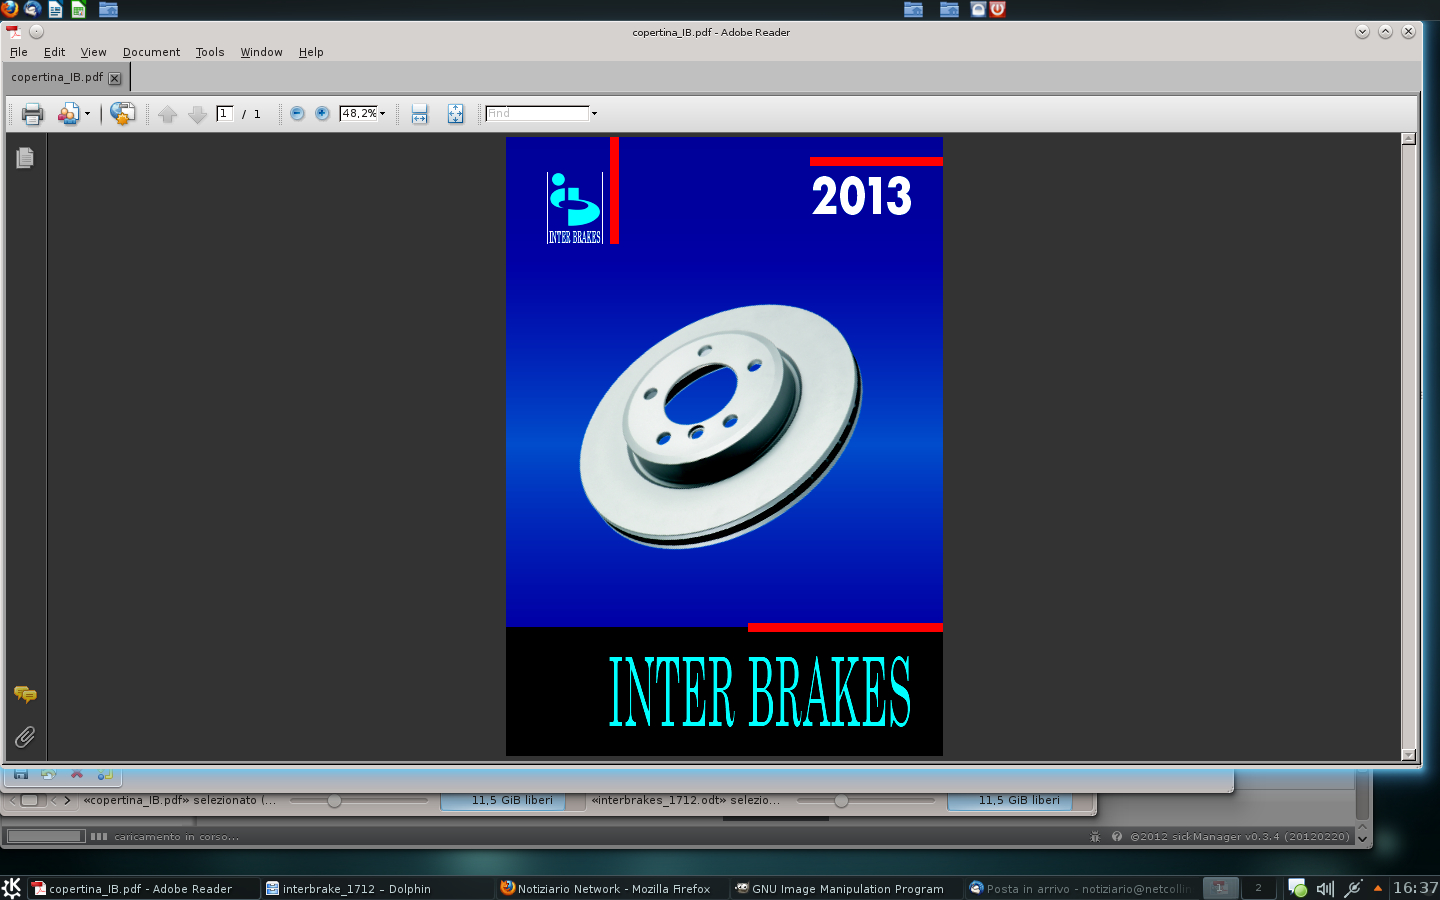Click the lock screen icon in top panel
This screenshot has height=900, width=1440.
[978, 9]
